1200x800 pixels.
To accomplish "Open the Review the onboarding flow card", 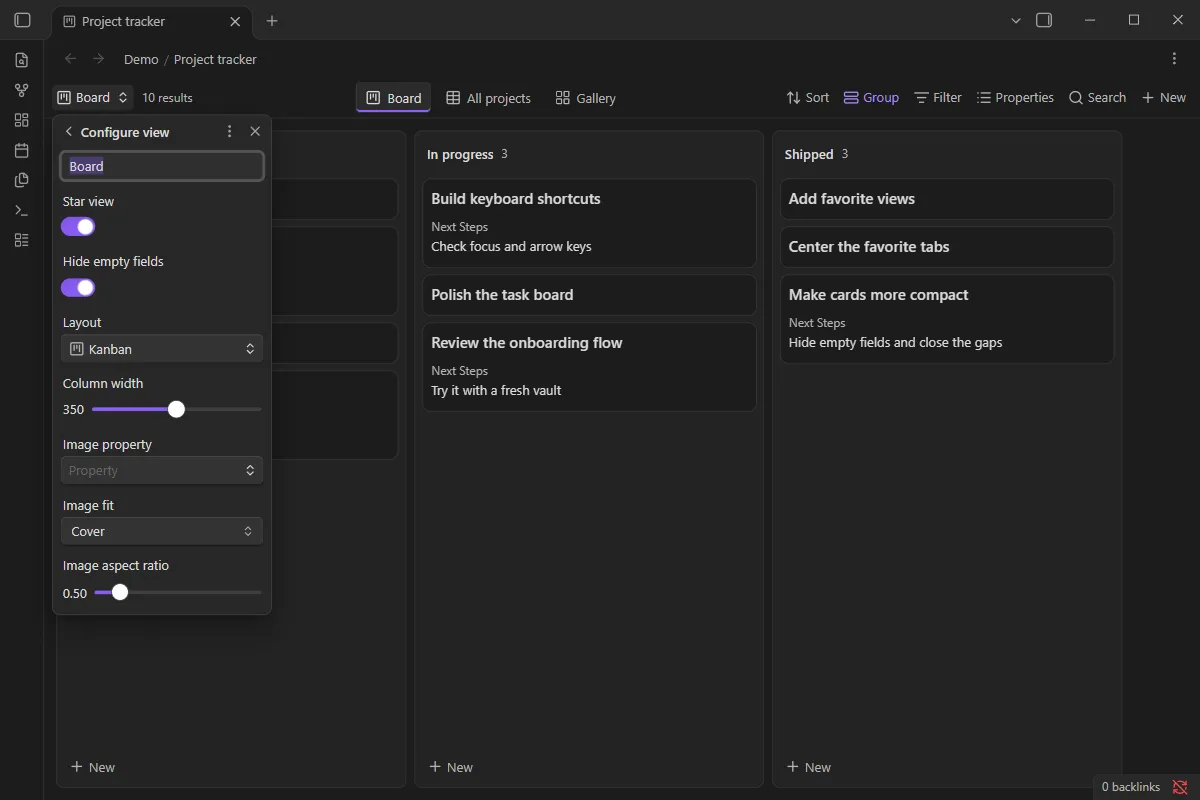I will (x=589, y=366).
